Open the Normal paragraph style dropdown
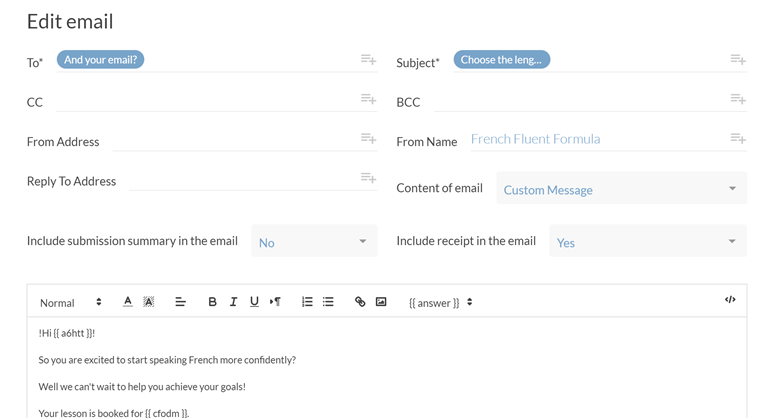765x418 pixels. [x=71, y=303]
